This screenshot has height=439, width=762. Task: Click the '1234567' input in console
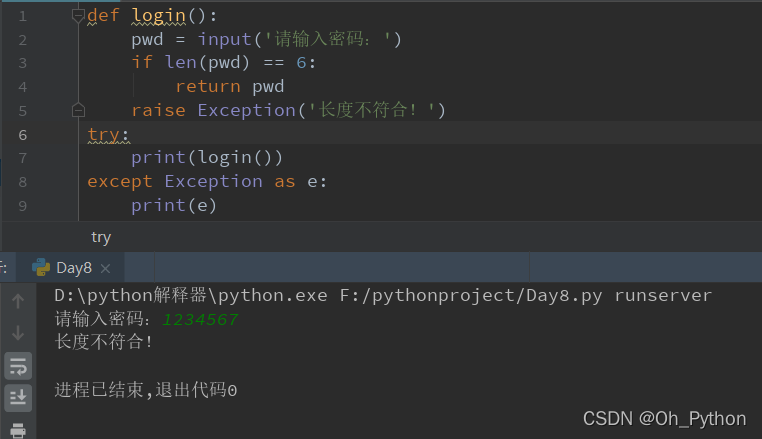[x=200, y=320]
